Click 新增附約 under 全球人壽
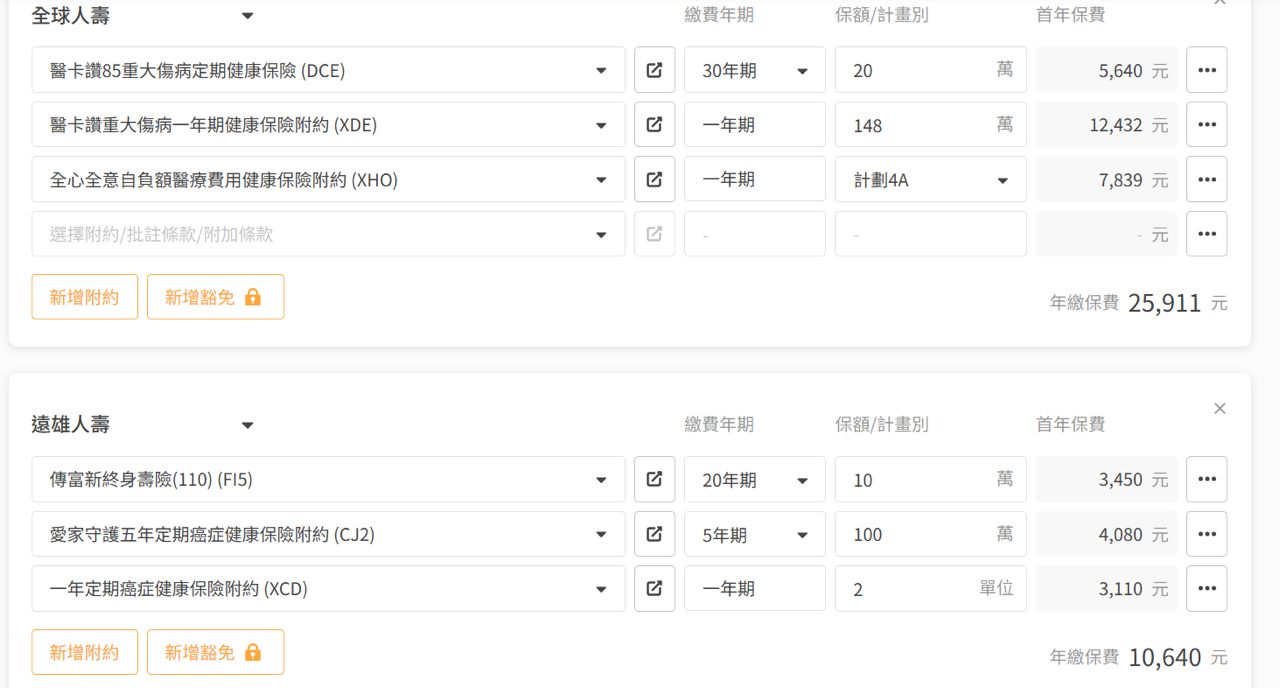This screenshot has width=1280, height=688. (x=84, y=297)
